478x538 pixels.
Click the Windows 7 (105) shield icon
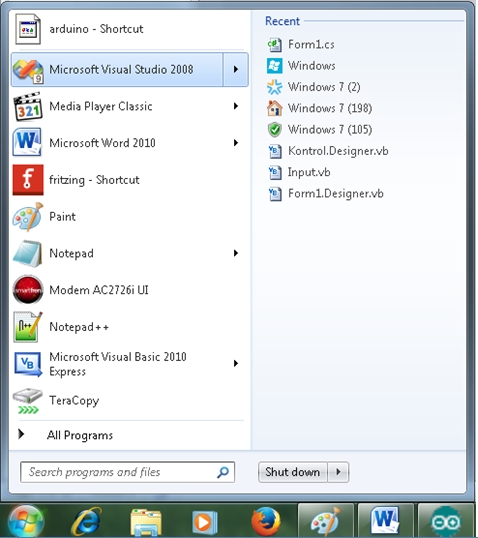pos(275,130)
